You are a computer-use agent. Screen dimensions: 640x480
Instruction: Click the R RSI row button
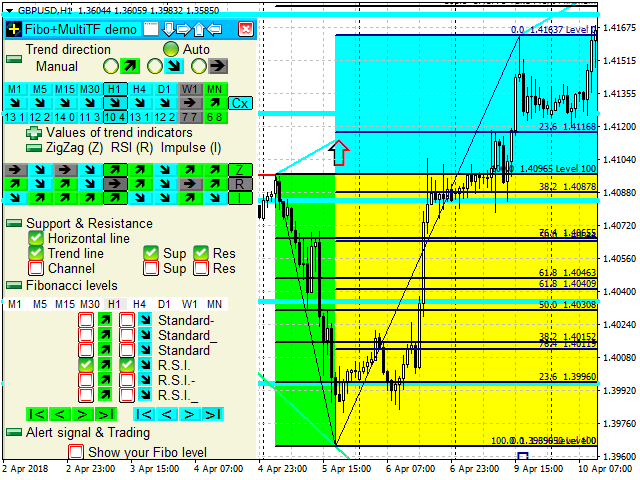pos(240,184)
